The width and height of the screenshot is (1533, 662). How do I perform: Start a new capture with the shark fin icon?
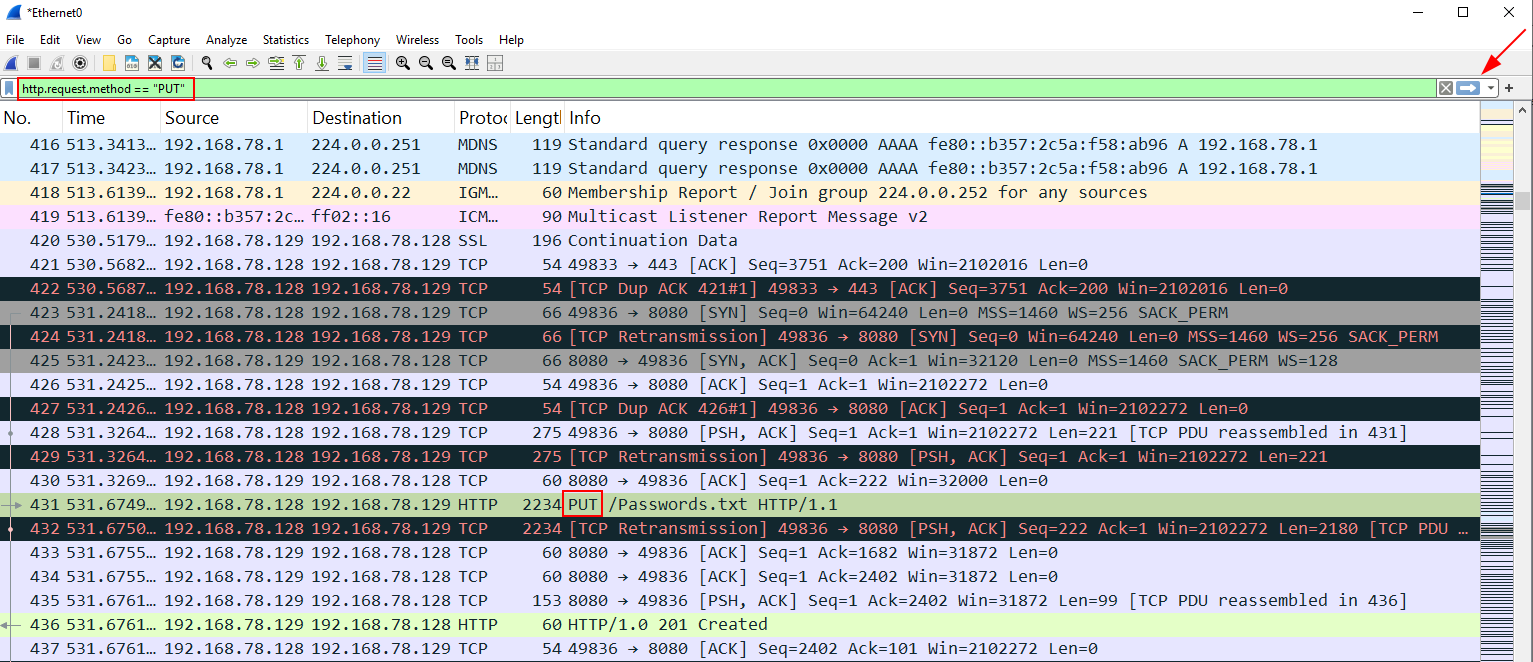click(x=11, y=63)
